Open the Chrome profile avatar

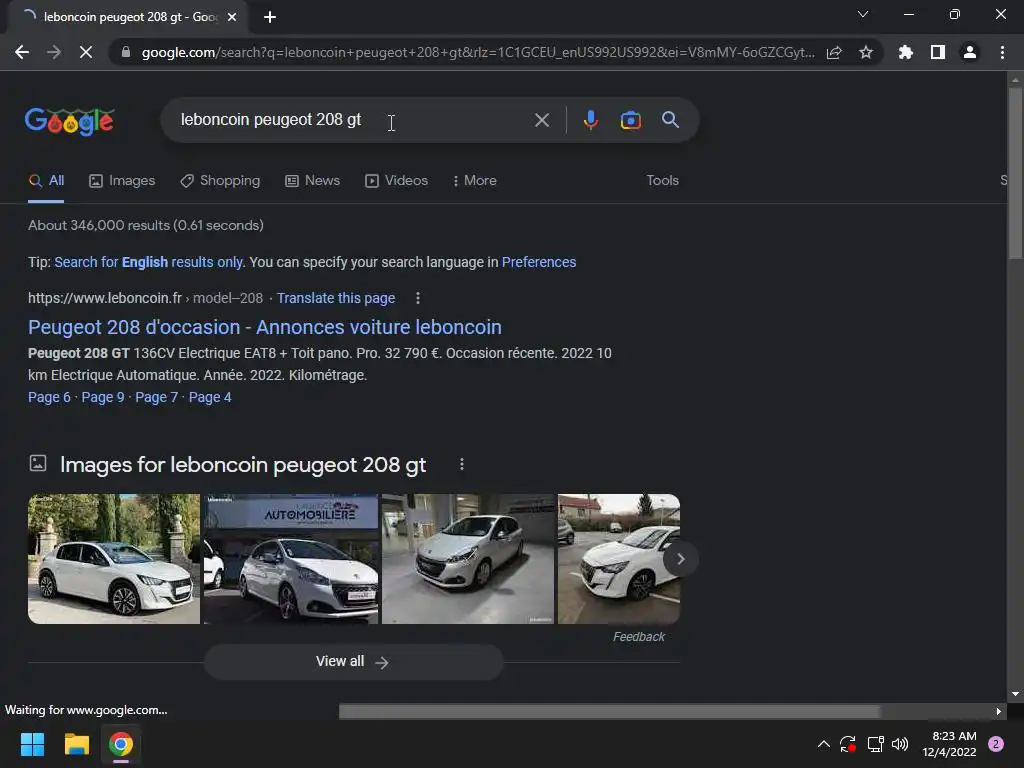[970, 52]
